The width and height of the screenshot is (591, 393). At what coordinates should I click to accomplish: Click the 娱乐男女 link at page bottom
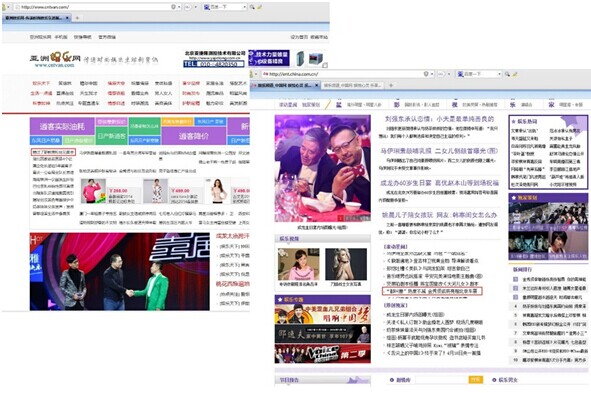(x=508, y=380)
